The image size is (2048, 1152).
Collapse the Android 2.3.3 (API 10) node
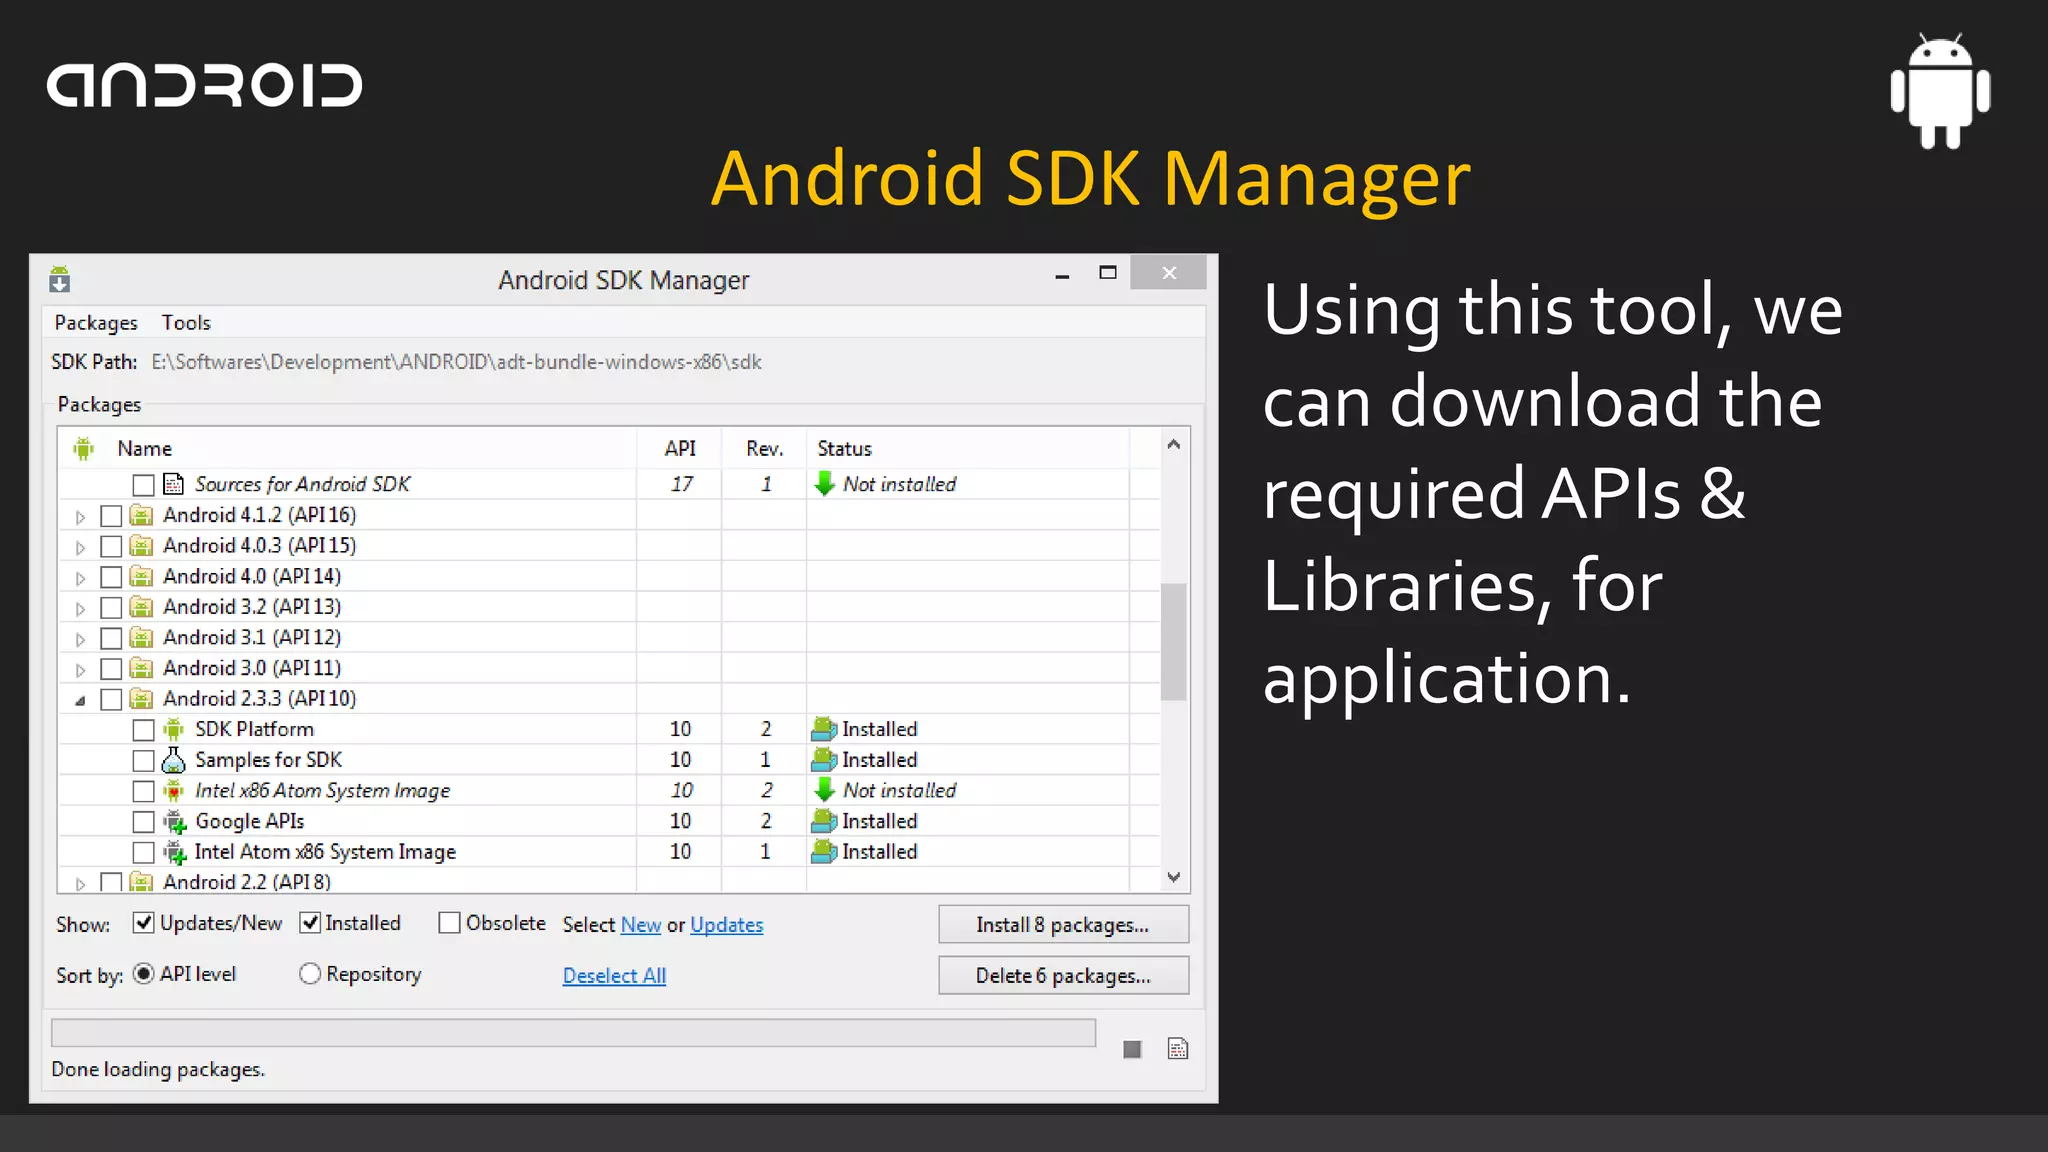(81, 700)
